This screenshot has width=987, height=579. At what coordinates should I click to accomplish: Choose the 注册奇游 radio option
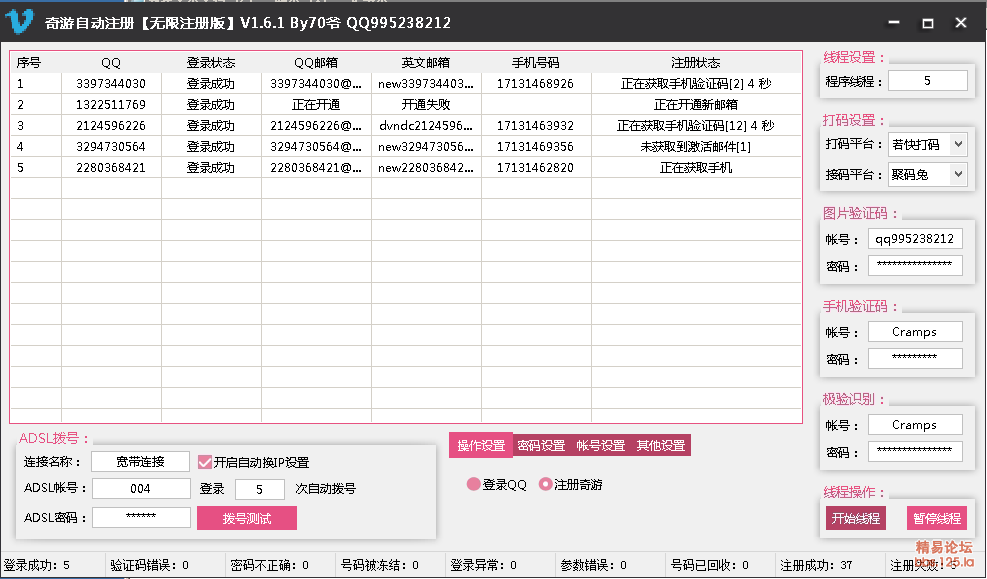(x=545, y=484)
